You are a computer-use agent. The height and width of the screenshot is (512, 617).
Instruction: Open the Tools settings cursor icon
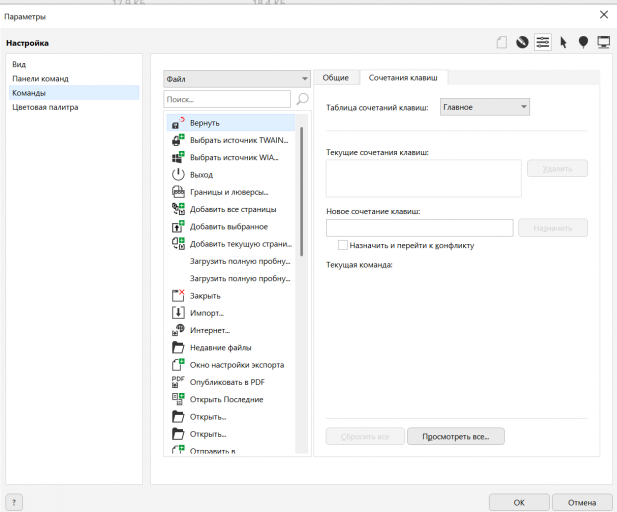(x=563, y=42)
